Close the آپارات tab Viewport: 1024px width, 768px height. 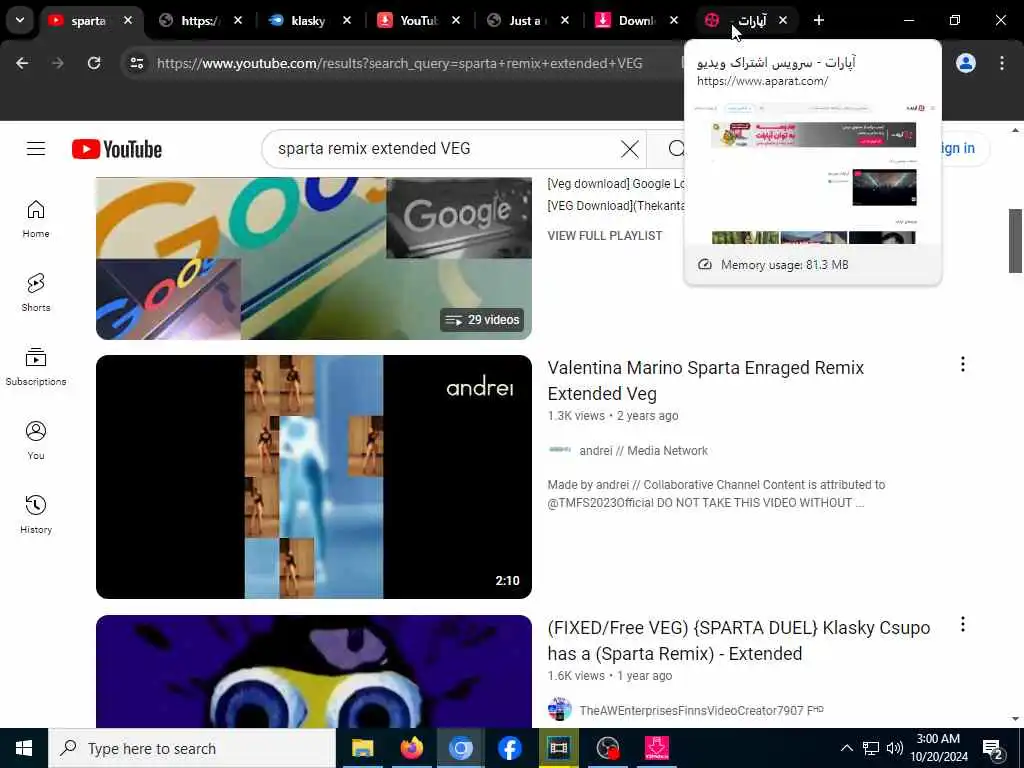pos(783,20)
